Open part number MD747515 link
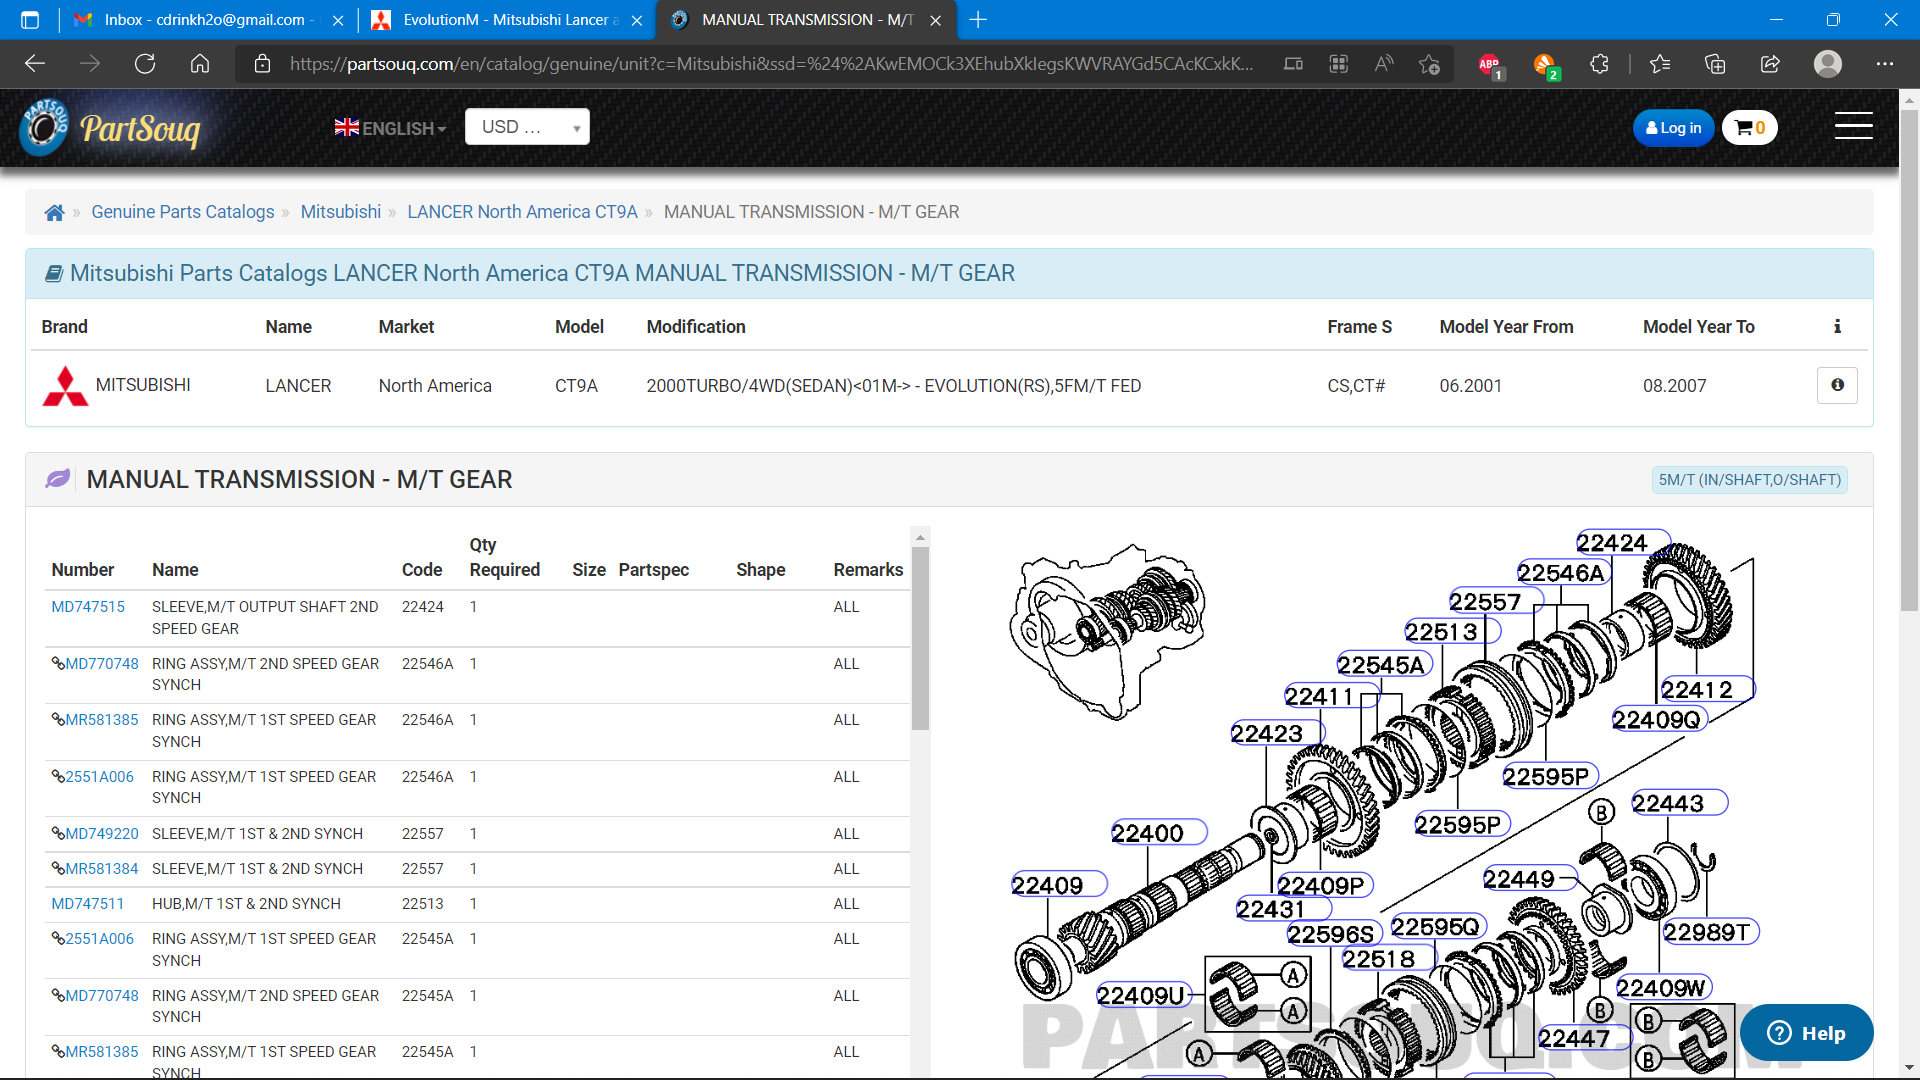 tap(88, 607)
